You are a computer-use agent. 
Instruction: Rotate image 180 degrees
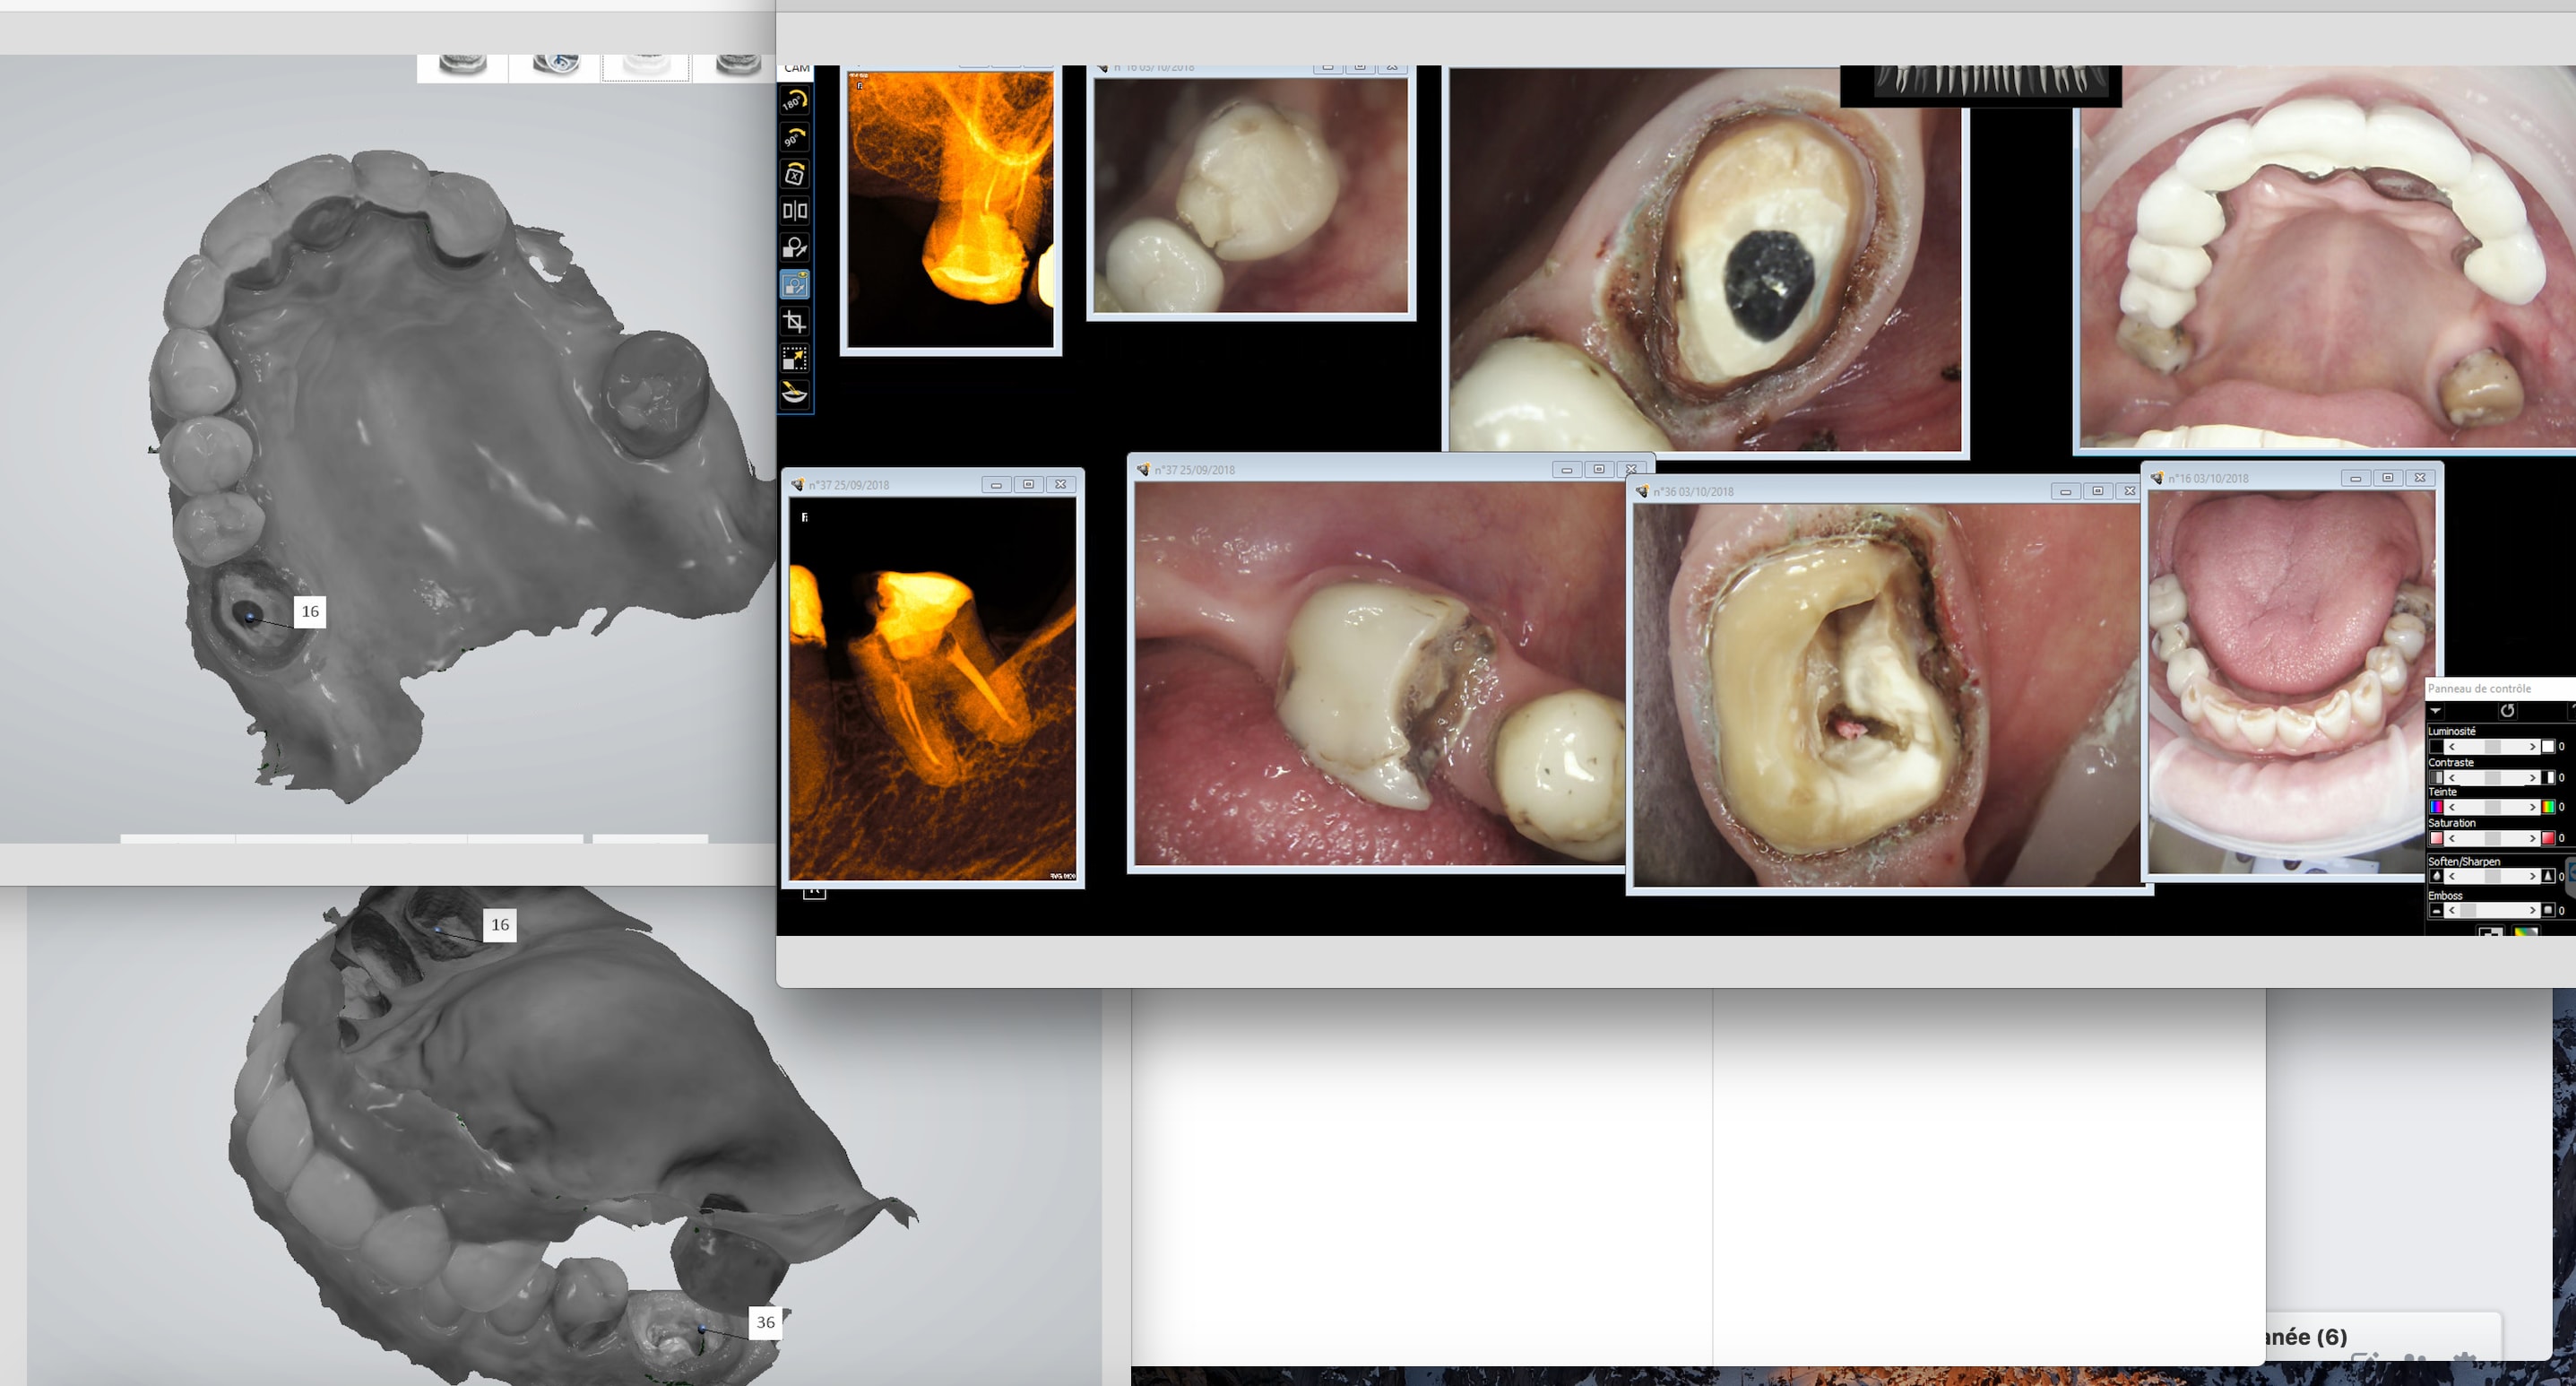(795, 101)
